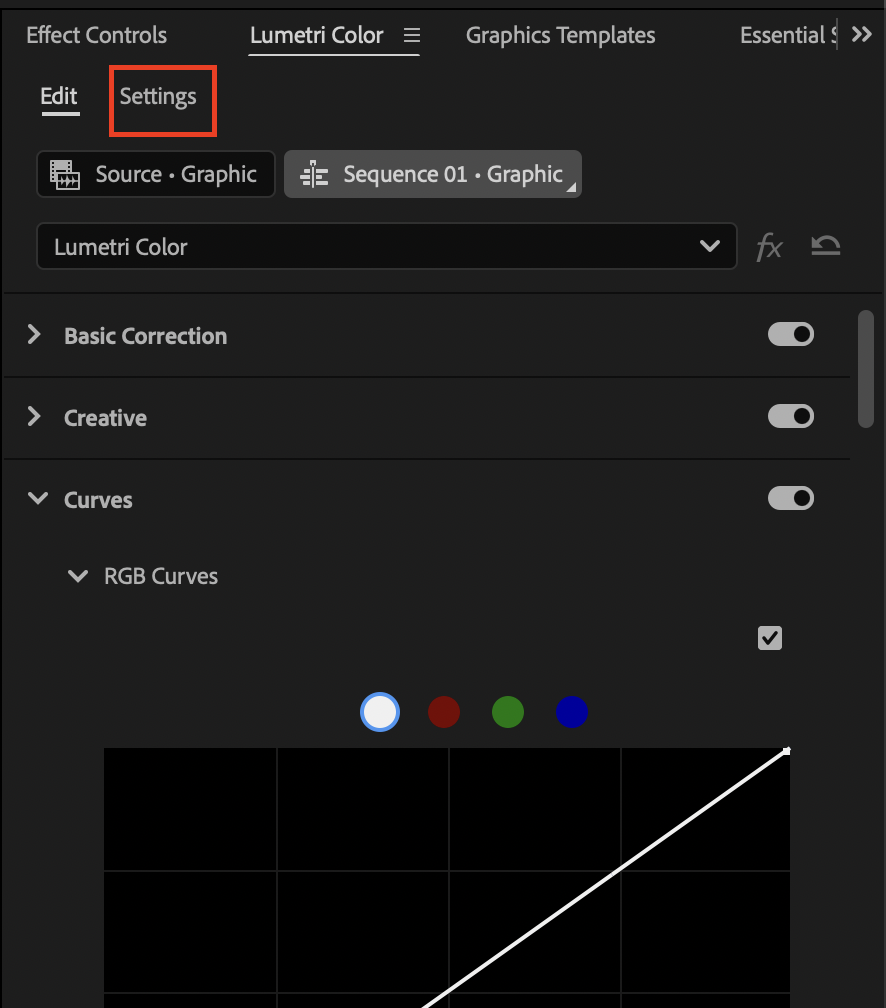Viewport: 886px width, 1008px height.
Task: Toggle the Basic Correction switch off
Action: pyautogui.click(x=791, y=334)
